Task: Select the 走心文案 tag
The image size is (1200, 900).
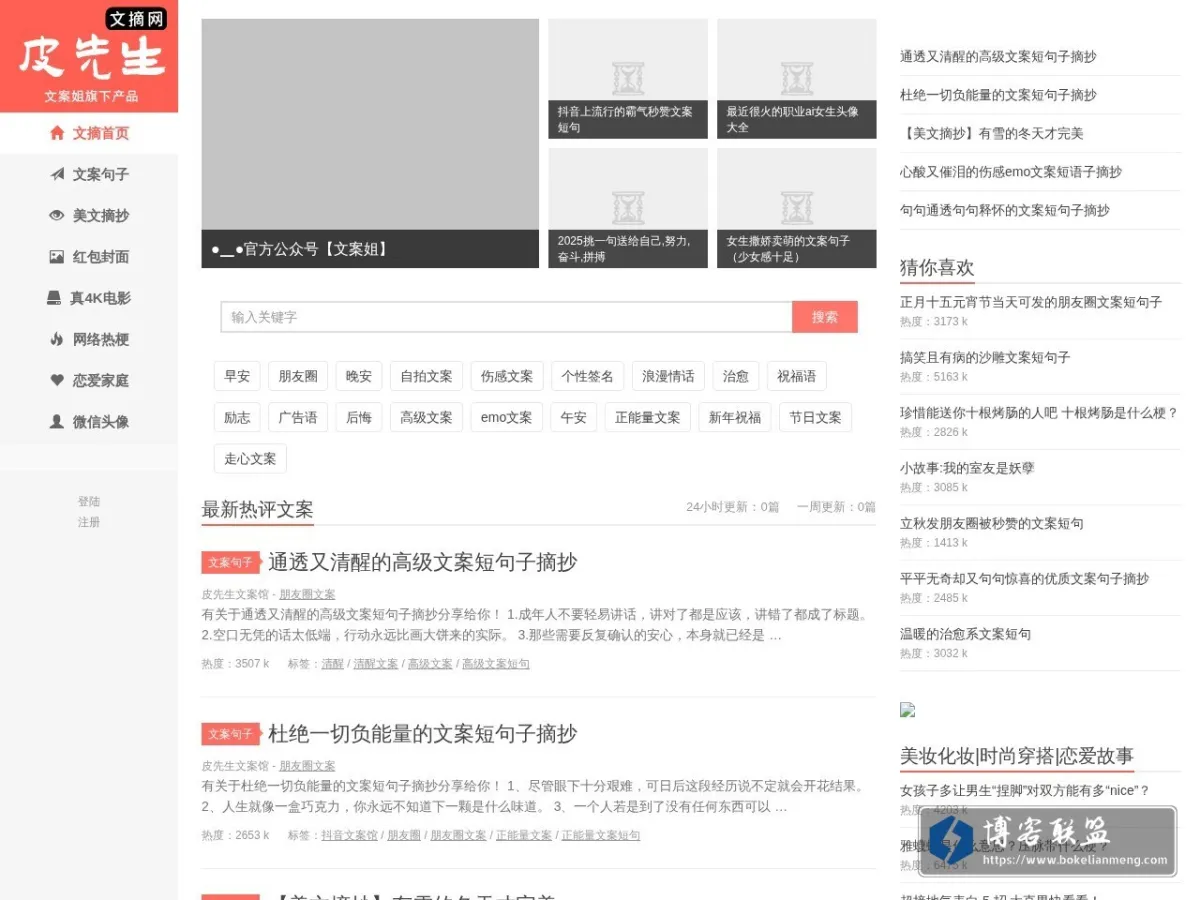Action: 250,459
